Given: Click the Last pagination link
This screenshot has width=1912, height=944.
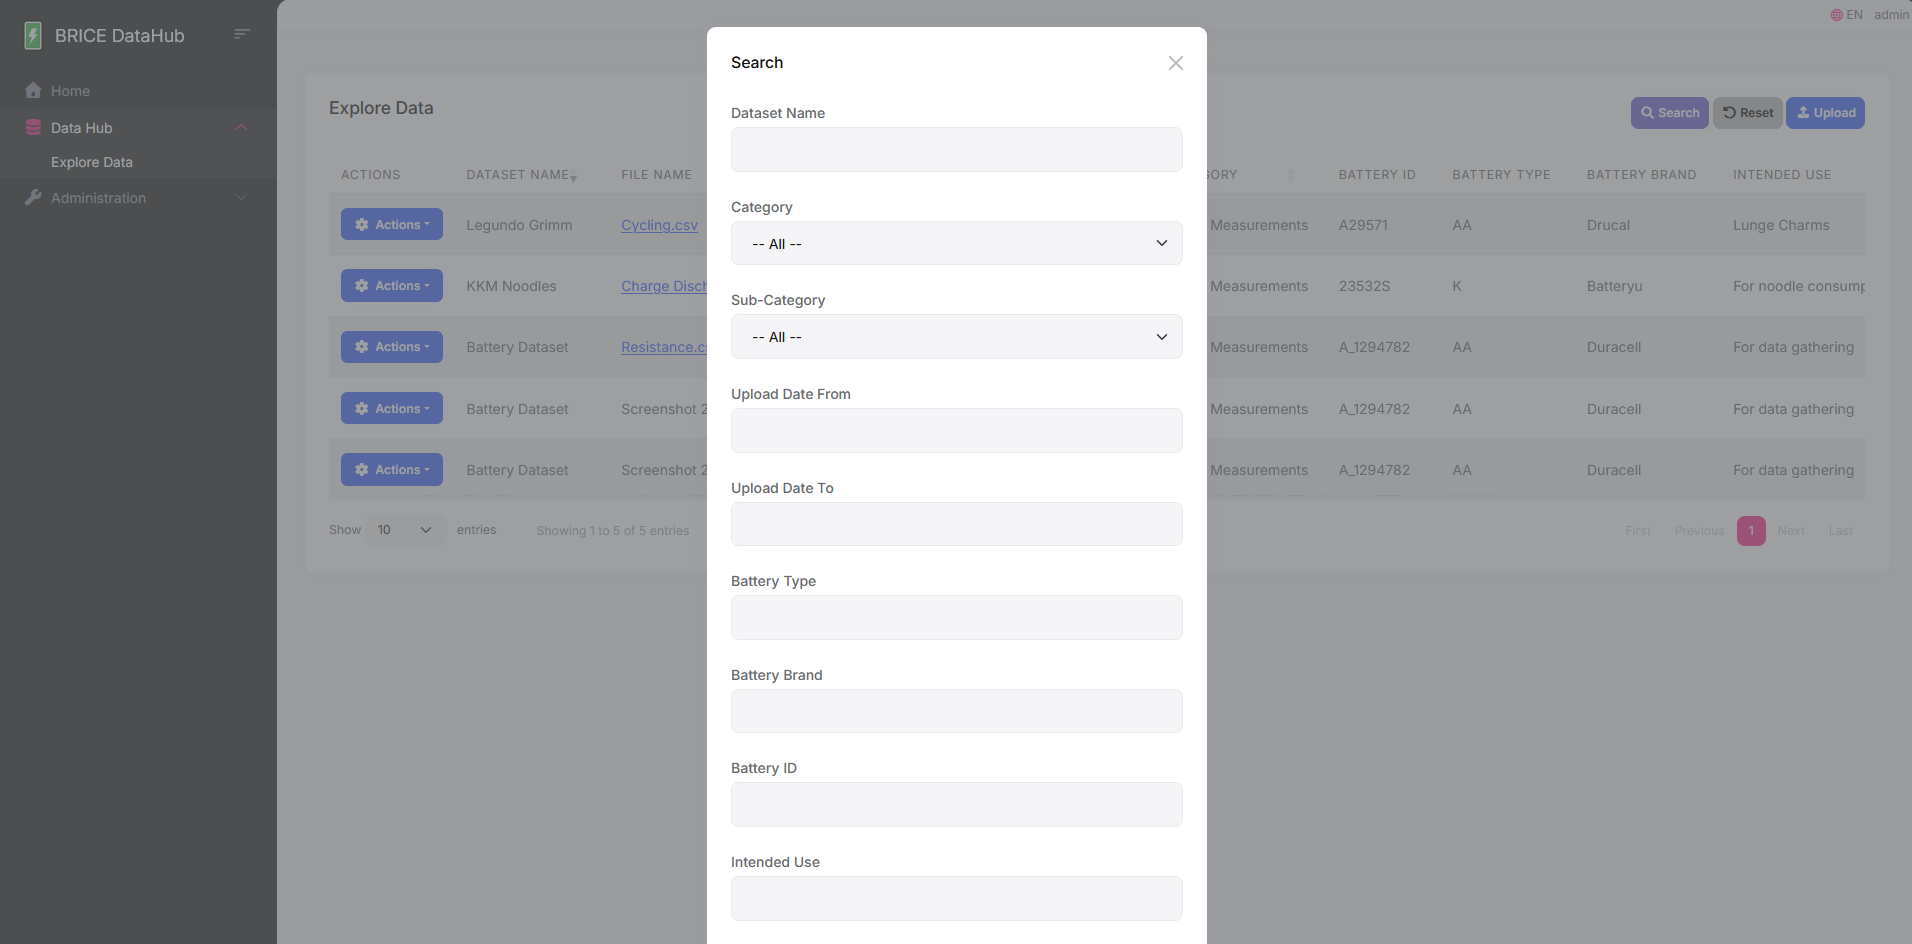Looking at the screenshot, I should click(1840, 531).
